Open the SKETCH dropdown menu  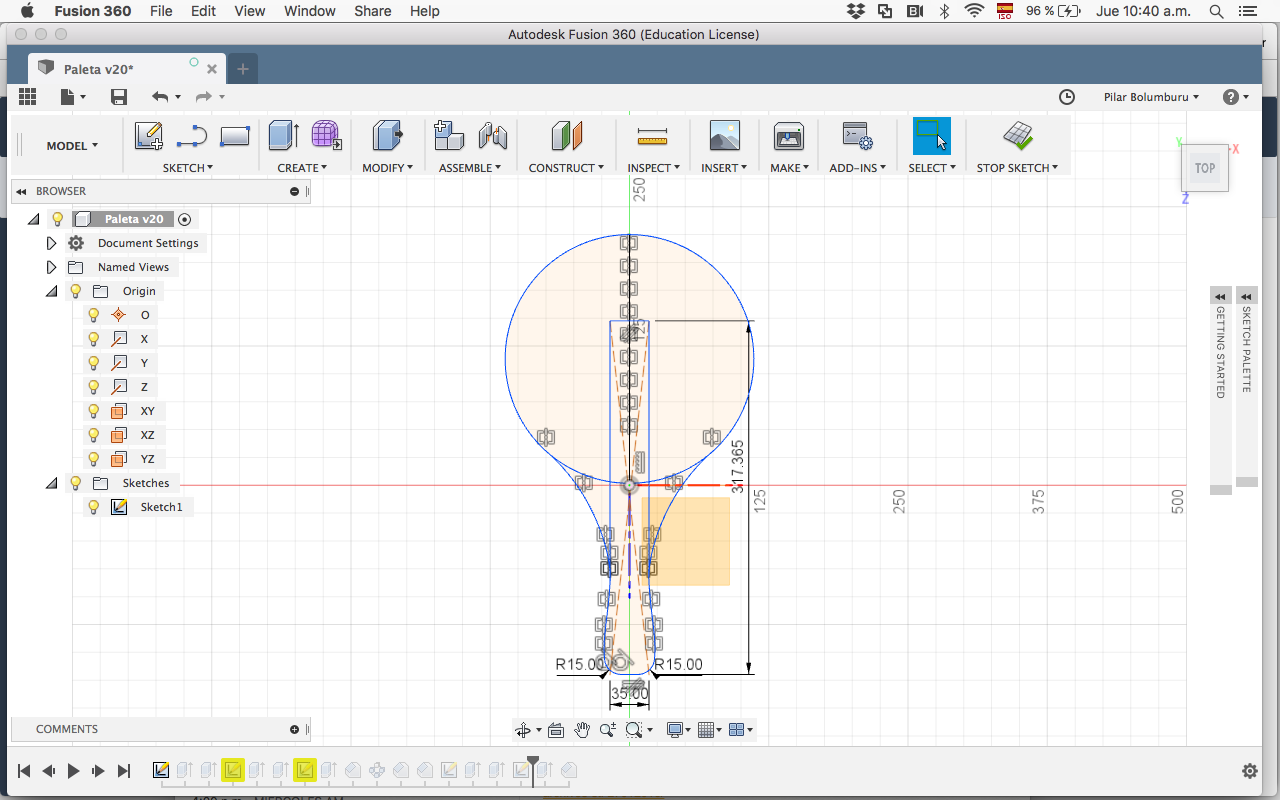[x=189, y=168]
